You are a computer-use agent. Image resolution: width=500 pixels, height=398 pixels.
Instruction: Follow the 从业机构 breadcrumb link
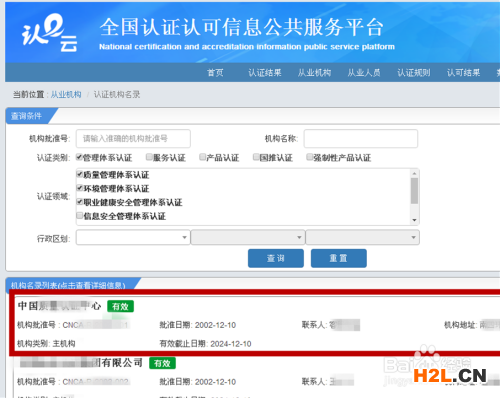click(x=66, y=95)
